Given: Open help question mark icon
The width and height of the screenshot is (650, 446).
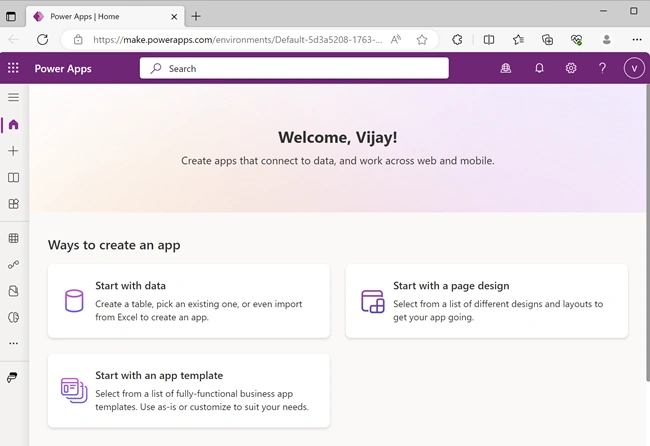Looking at the screenshot, I should pos(602,68).
